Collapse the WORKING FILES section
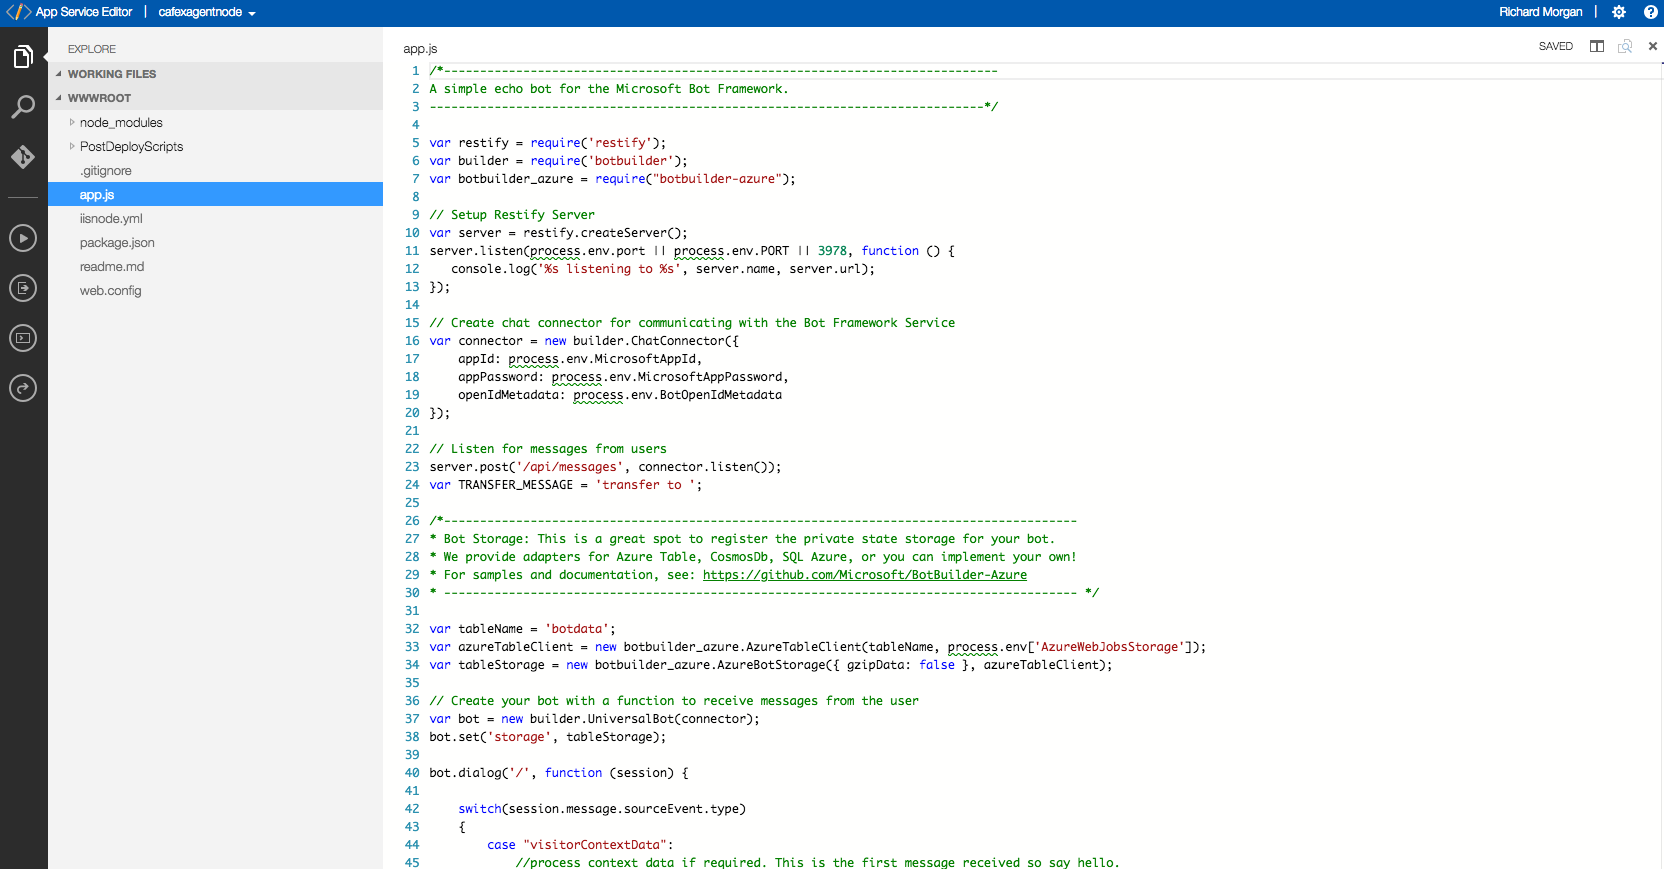Viewport: 1664px width, 869px height. (x=215, y=74)
